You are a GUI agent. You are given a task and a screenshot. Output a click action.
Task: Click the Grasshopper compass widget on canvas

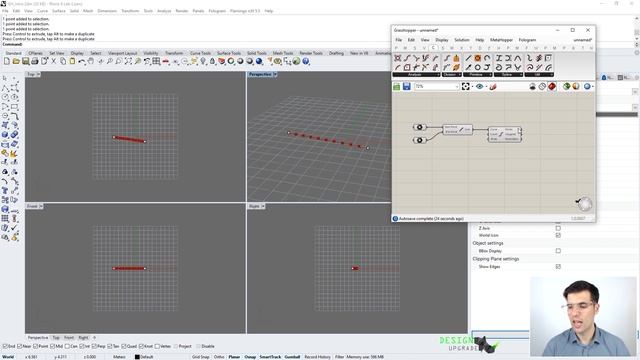[x=584, y=204]
